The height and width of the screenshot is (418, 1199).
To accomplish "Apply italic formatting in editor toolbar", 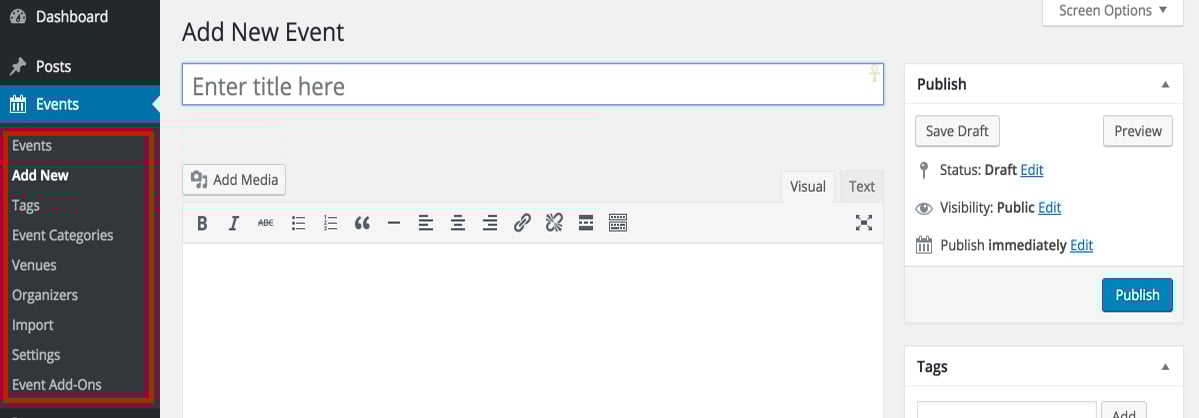I will tap(234, 223).
